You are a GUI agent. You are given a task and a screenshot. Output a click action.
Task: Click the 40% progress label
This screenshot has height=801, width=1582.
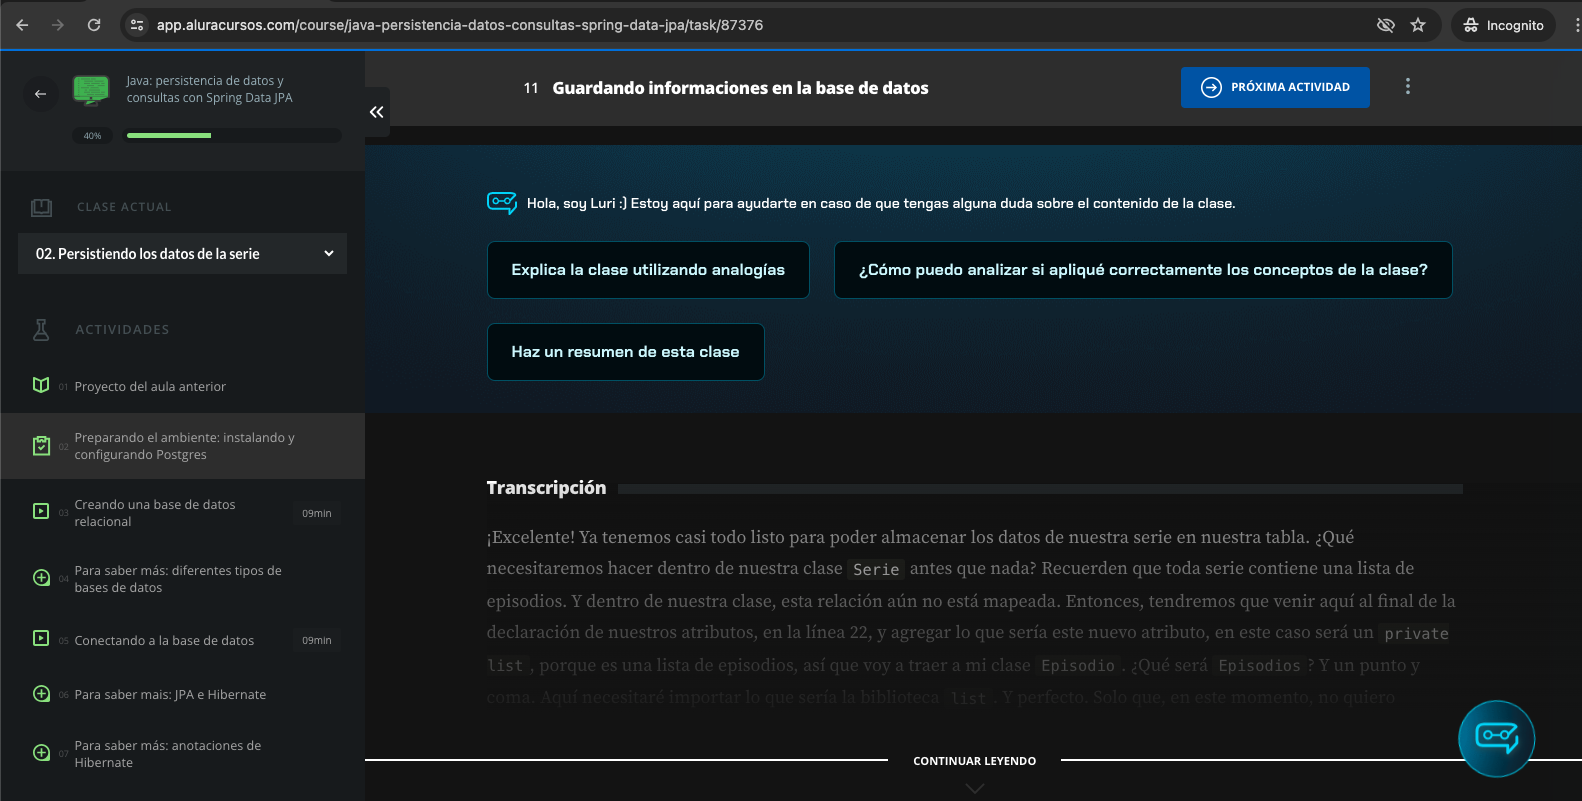(92, 135)
